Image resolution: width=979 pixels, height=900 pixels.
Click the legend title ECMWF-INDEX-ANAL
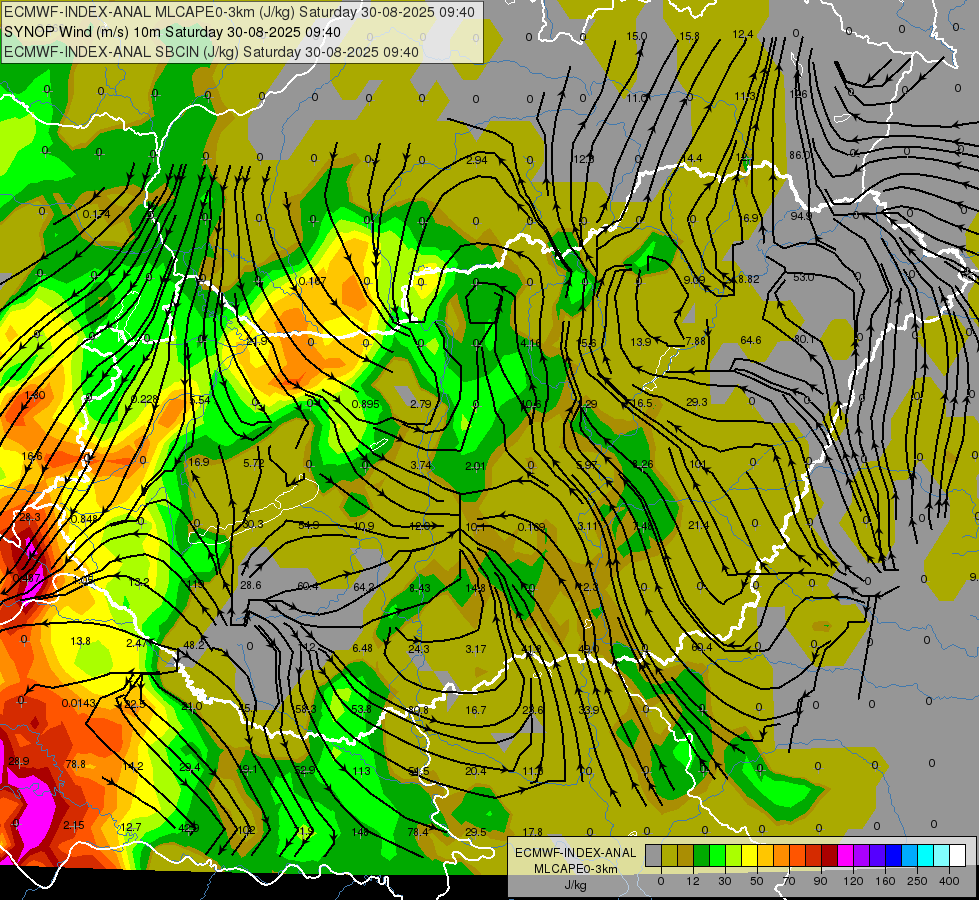tap(575, 853)
